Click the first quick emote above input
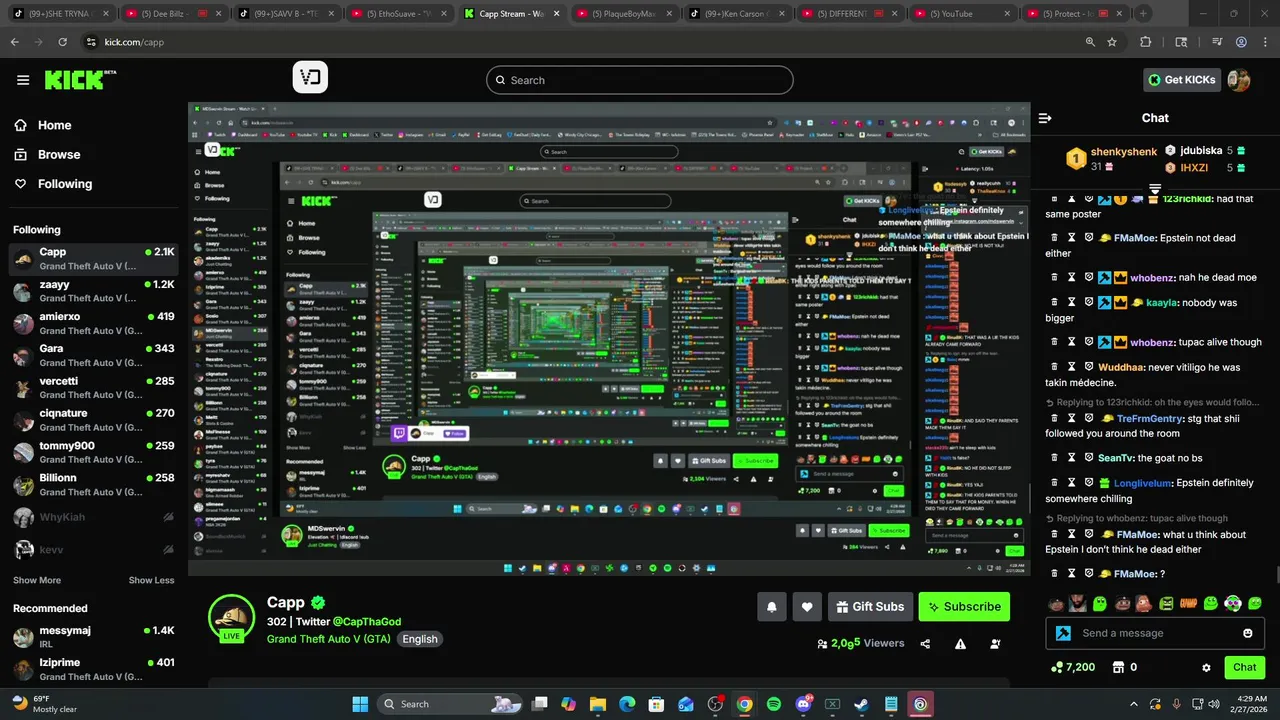 (x=1055, y=603)
